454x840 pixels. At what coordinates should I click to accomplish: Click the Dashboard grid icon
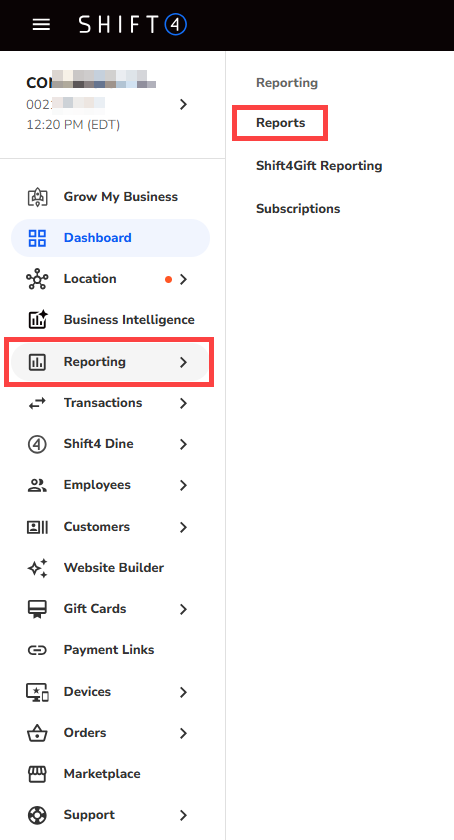[37, 238]
